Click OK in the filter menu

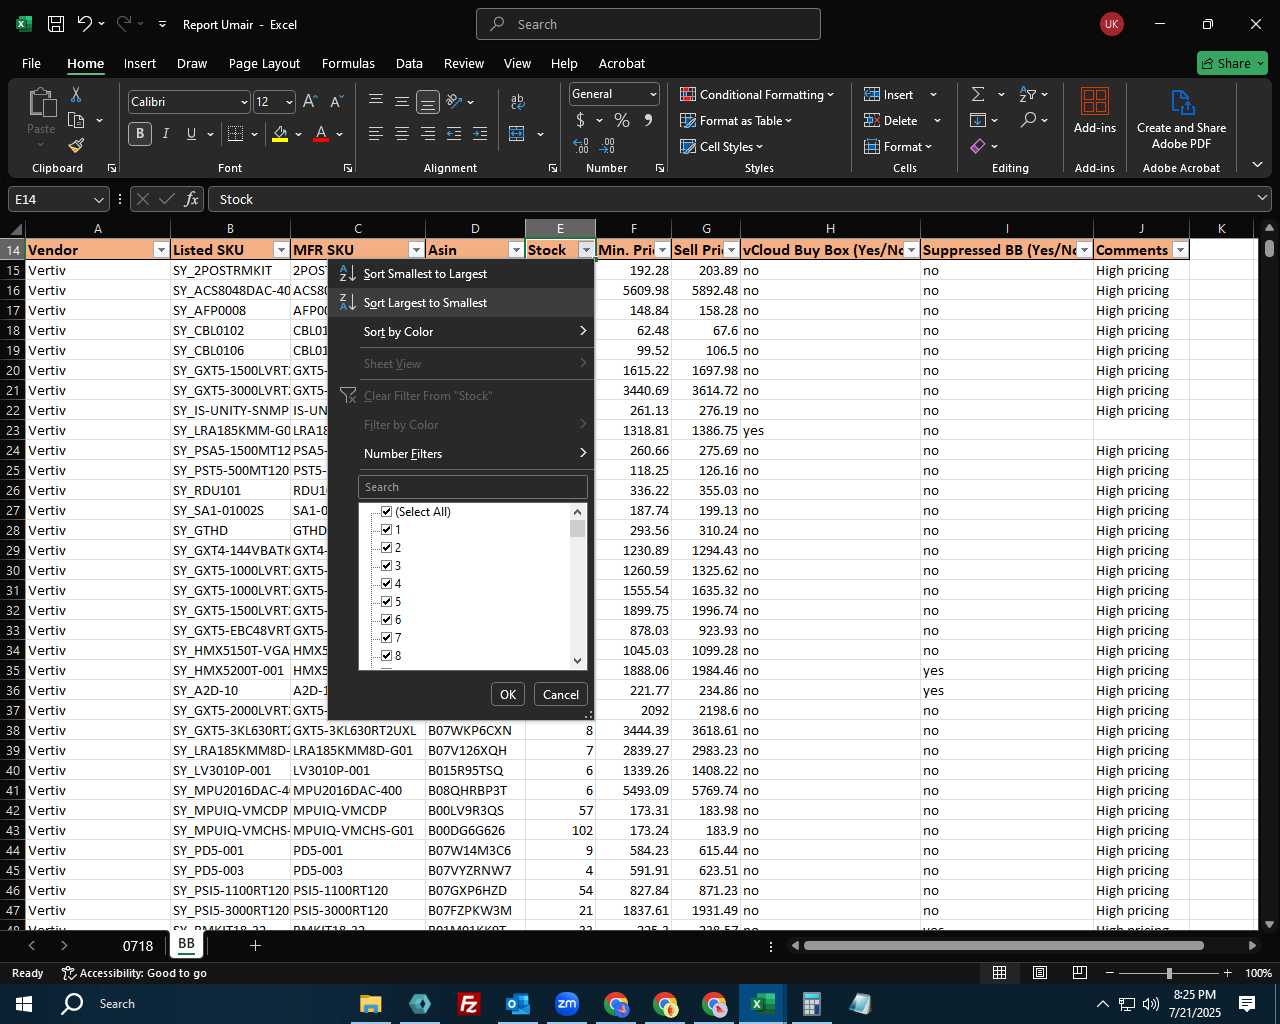pyautogui.click(x=508, y=694)
